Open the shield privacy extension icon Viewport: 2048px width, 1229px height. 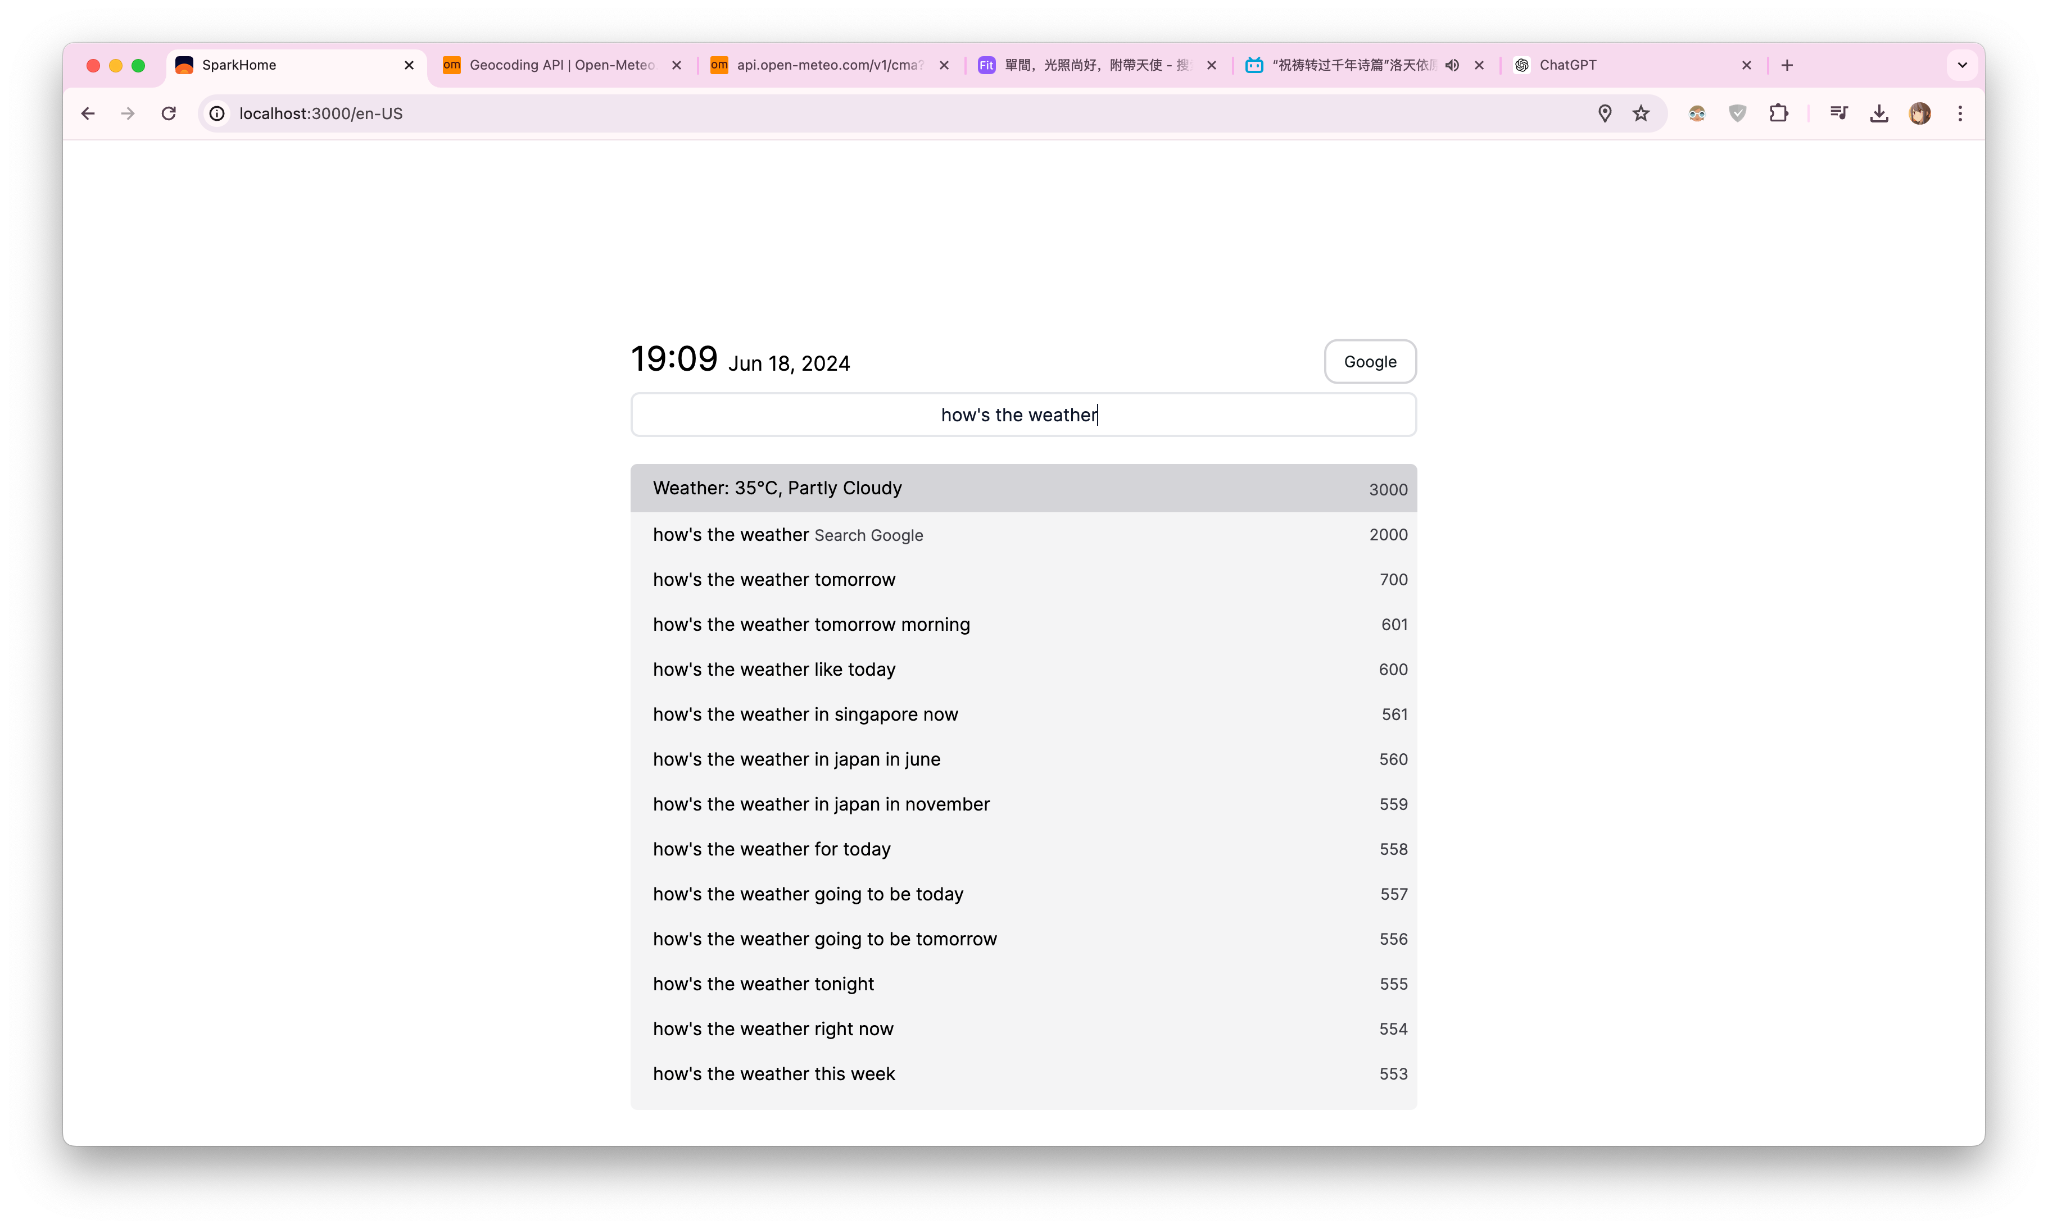coord(1737,113)
